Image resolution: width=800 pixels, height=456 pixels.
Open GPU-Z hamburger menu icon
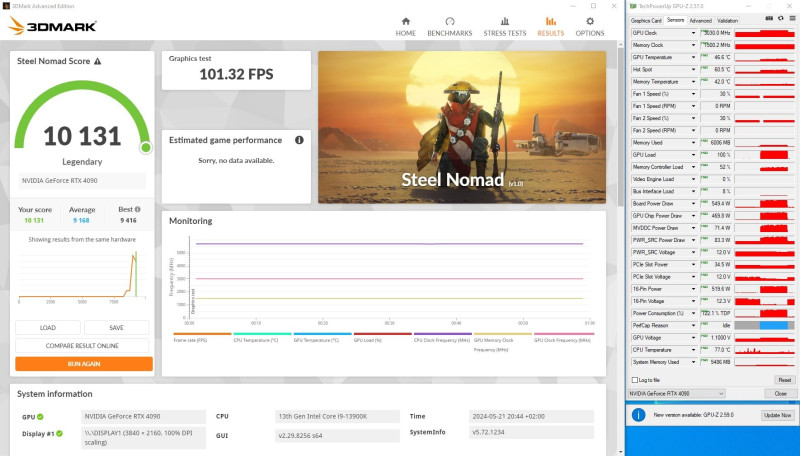point(792,18)
